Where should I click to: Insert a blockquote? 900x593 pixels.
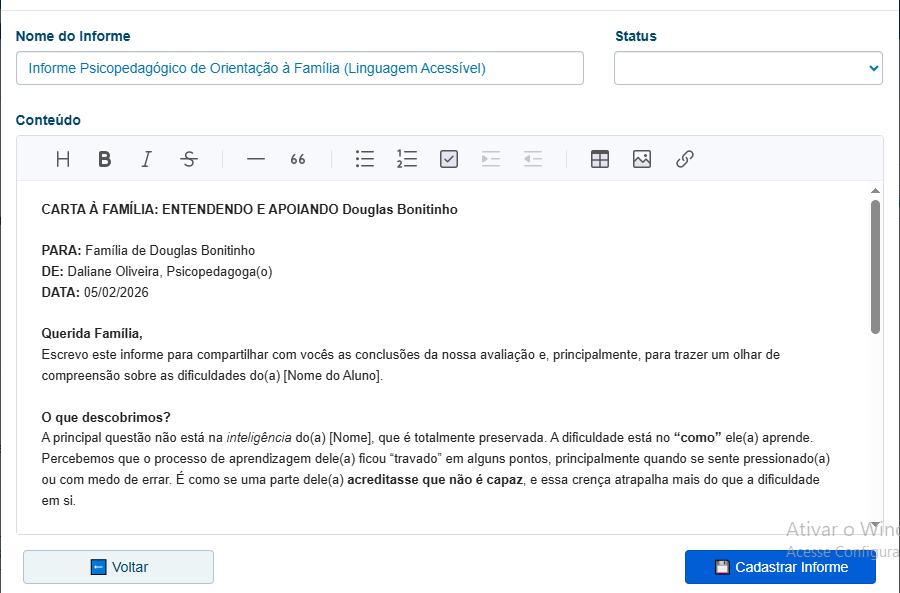pyautogui.click(x=297, y=159)
